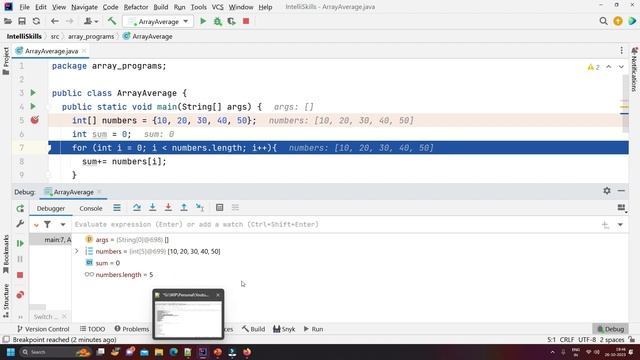This screenshot has width=640, height=360.
Task: Click the Evaluate expression input field
Action: (x=335, y=224)
